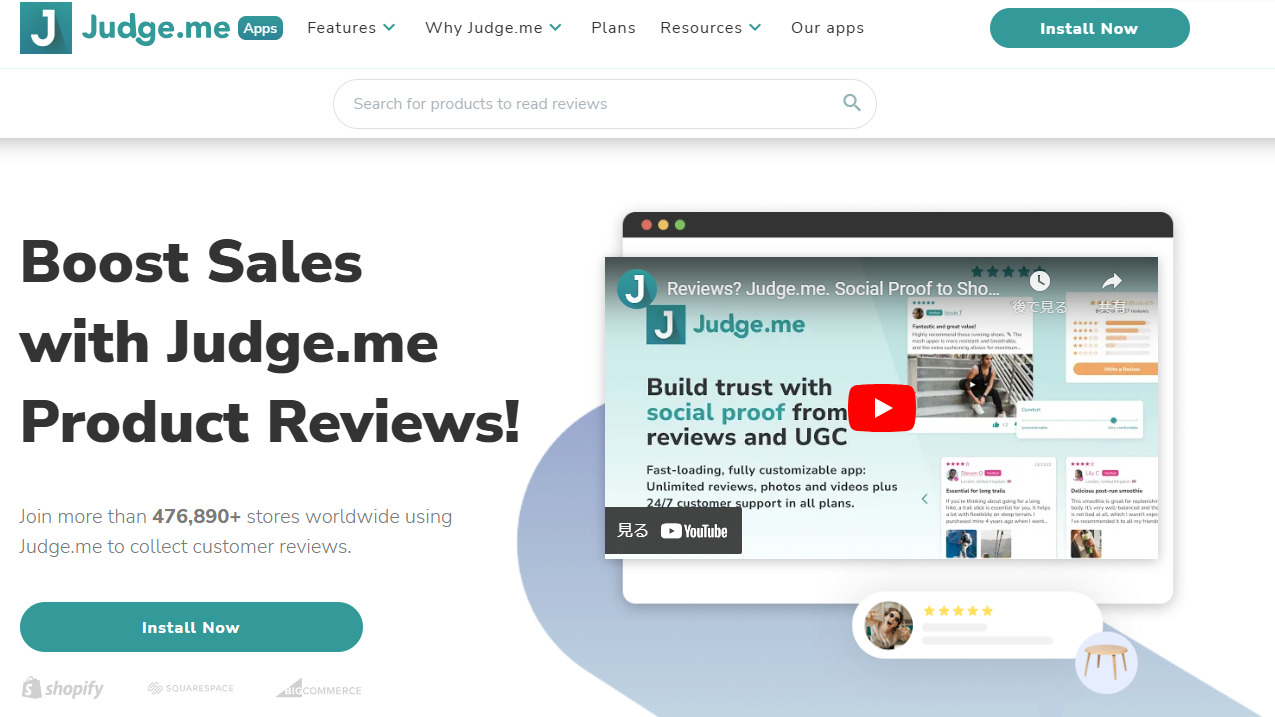This screenshot has height=717, width=1275.
Task: Expand the Resources dropdown menu
Action: pos(711,28)
